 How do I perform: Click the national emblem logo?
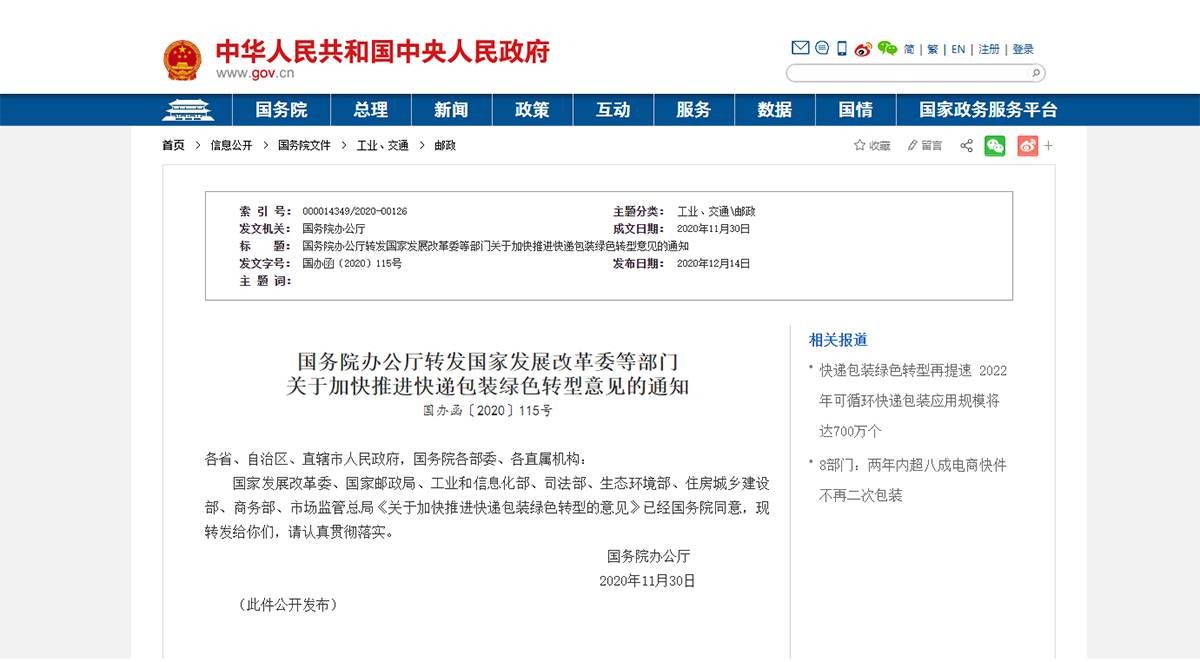(x=182, y=60)
